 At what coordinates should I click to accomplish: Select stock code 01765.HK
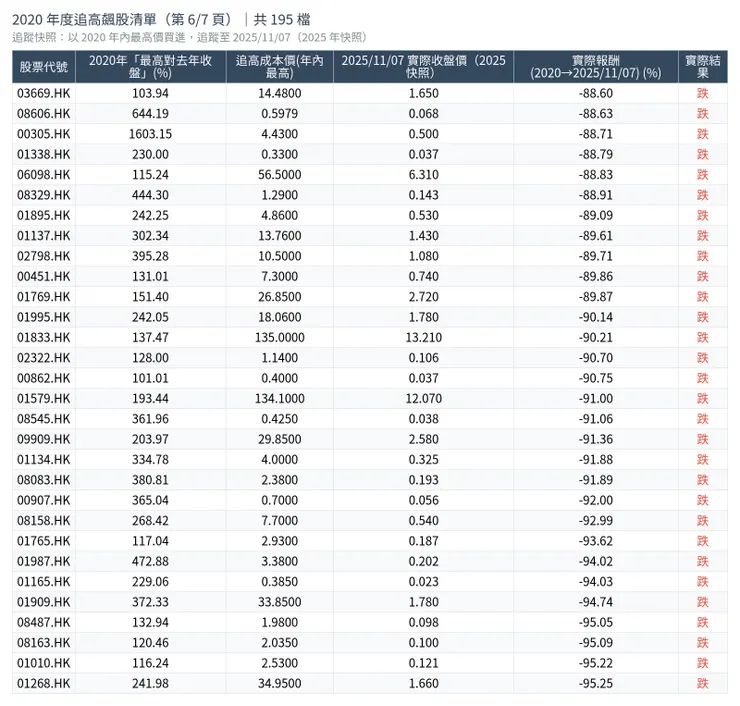[43, 541]
